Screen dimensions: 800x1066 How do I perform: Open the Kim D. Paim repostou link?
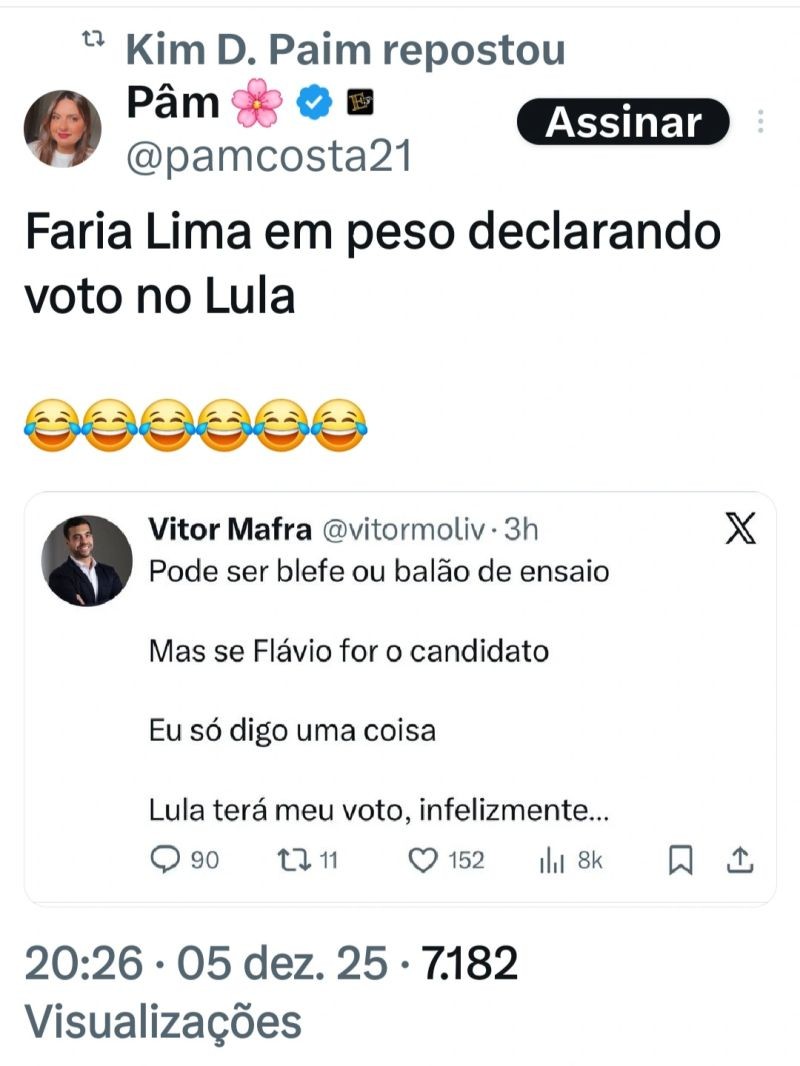[x=345, y=49]
